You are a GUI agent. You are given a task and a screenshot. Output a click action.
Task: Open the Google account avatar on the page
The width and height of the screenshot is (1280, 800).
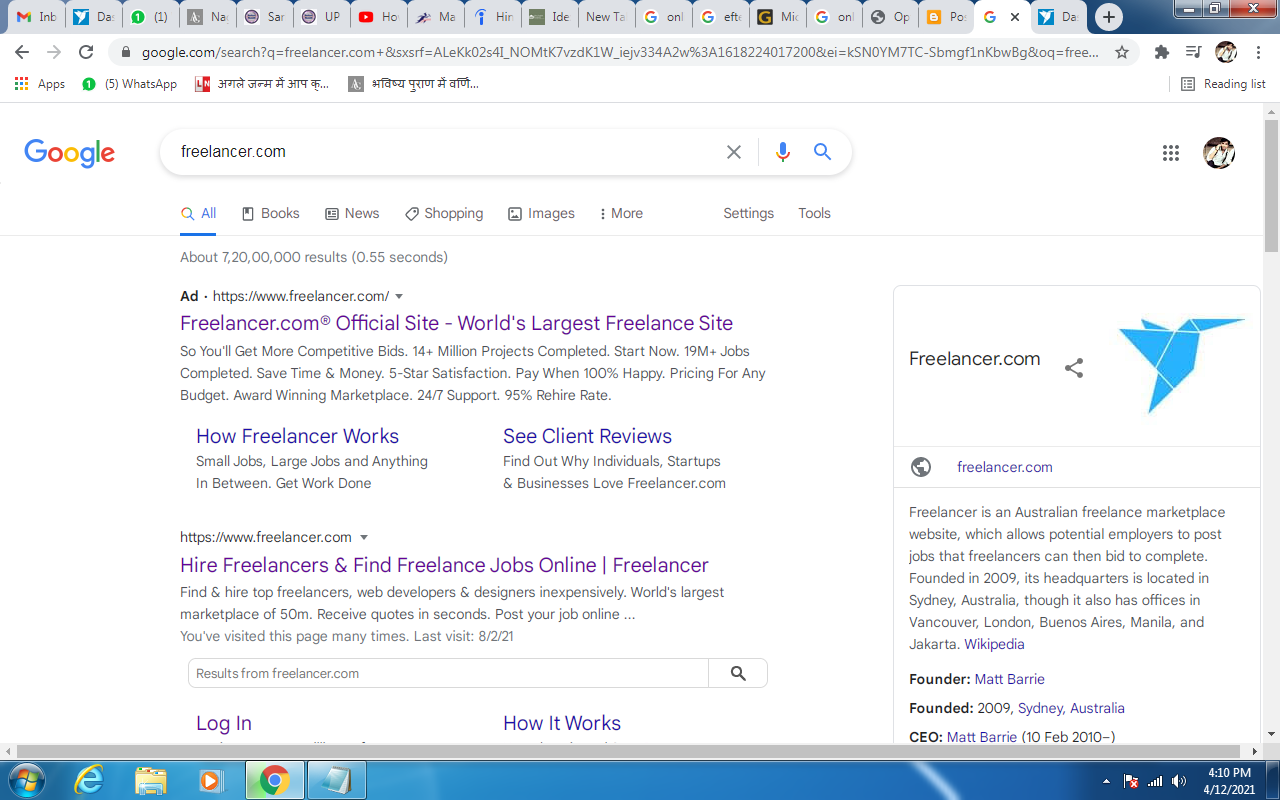(x=1219, y=153)
